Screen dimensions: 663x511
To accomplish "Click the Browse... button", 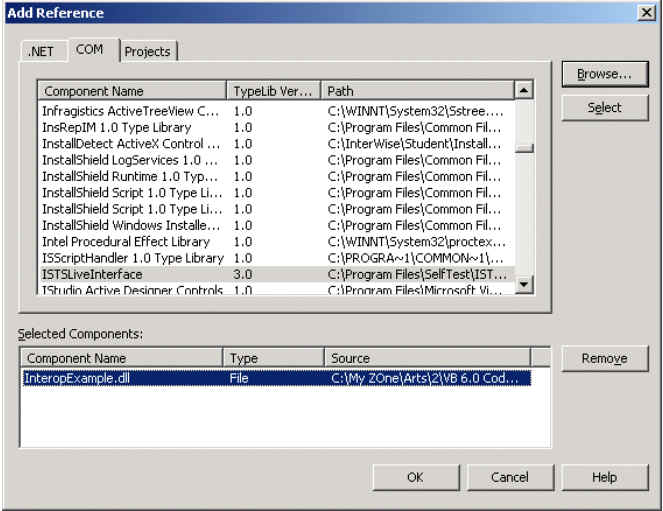I will [x=605, y=74].
